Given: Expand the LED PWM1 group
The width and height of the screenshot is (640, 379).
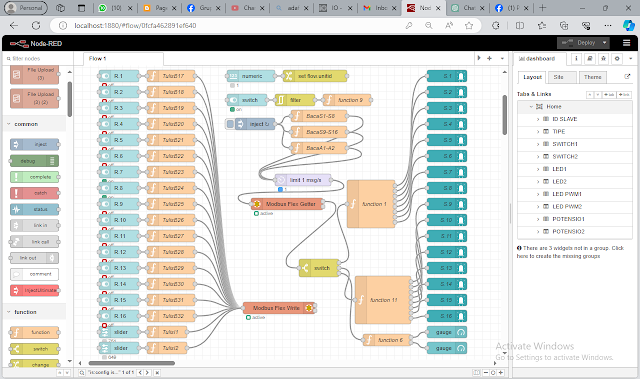Looking at the screenshot, I should coord(538,194).
